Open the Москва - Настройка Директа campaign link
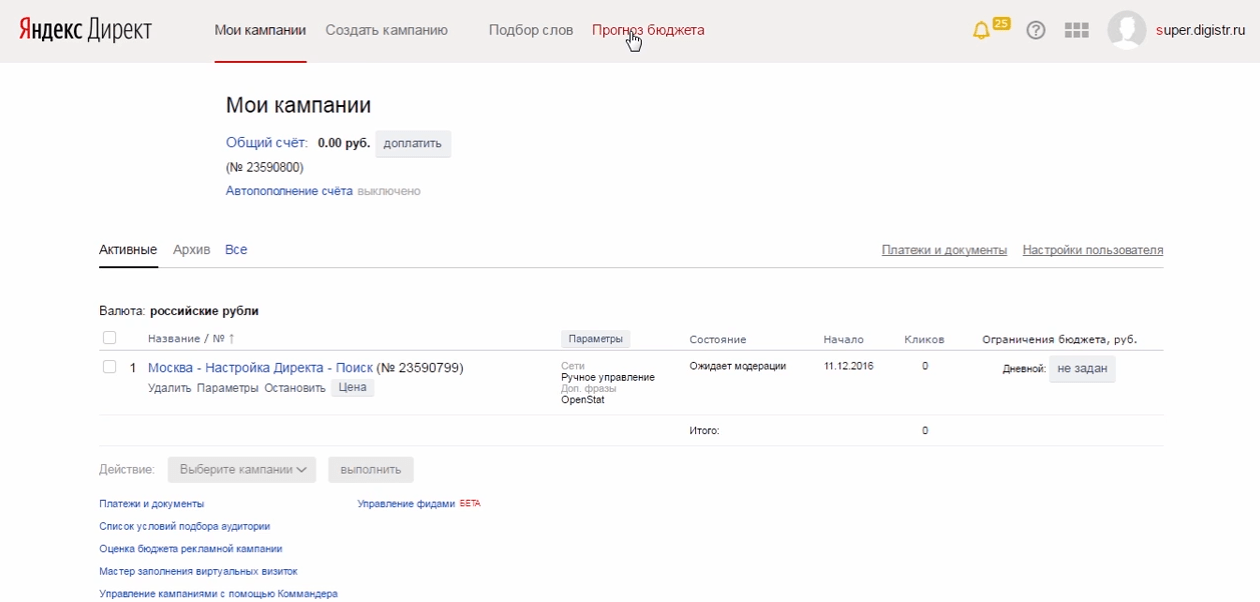This screenshot has width=1260, height=602. pos(260,368)
